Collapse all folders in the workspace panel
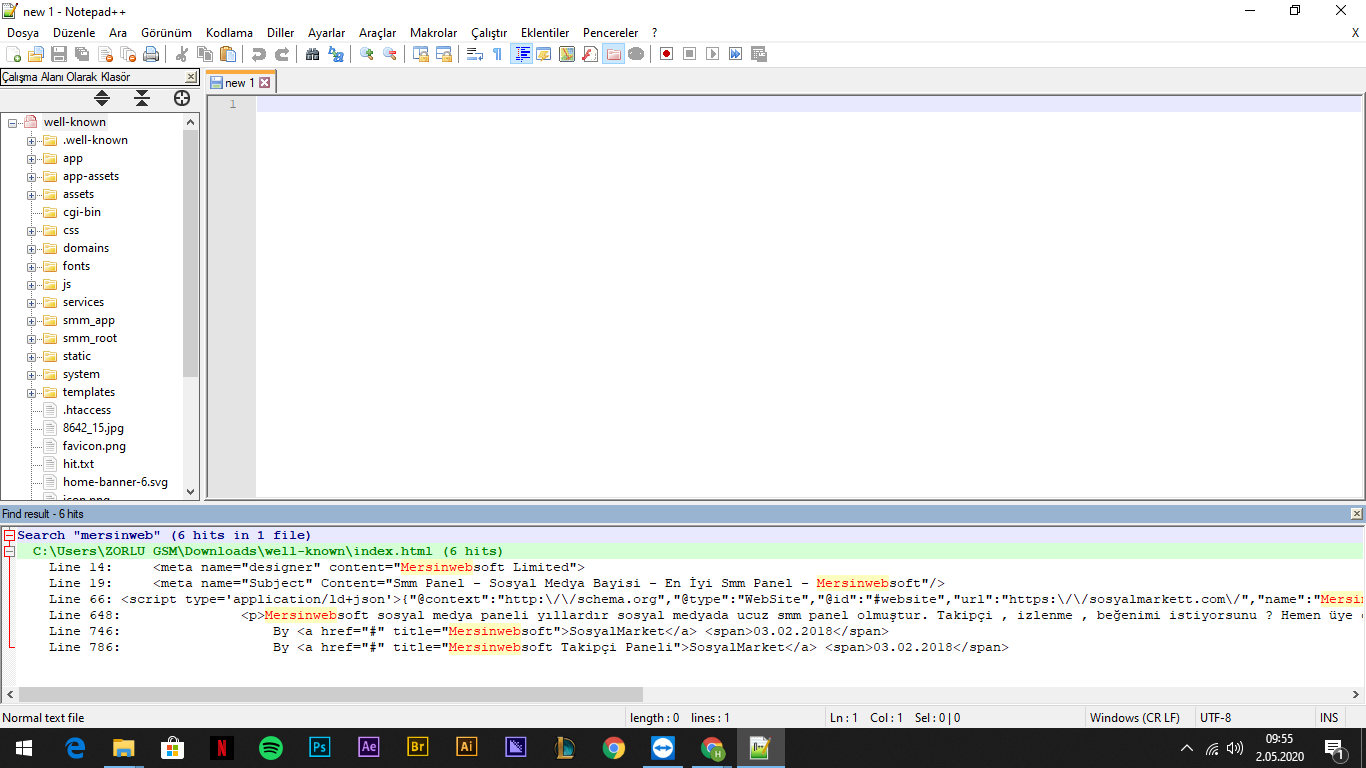This screenshot has height=768, width=1366. pos(142,98)
